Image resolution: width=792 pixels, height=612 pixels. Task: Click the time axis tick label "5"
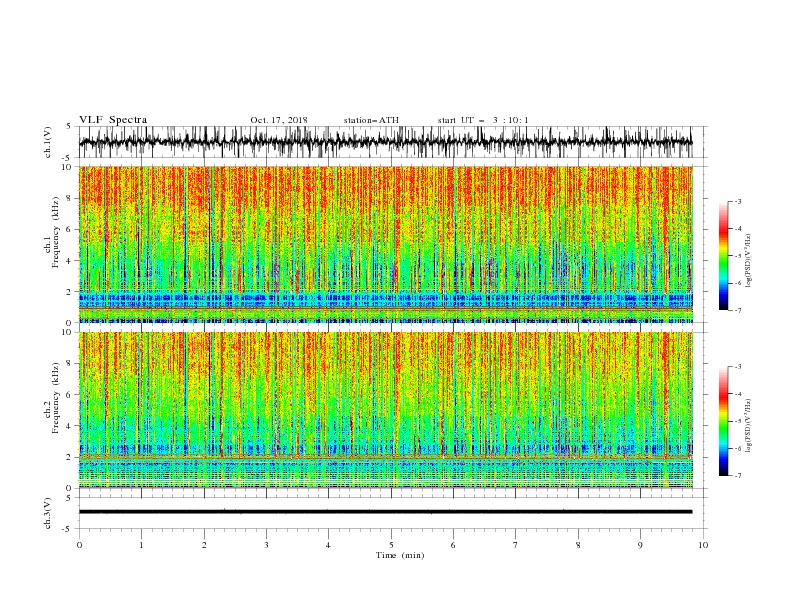[x=391, y=545]
